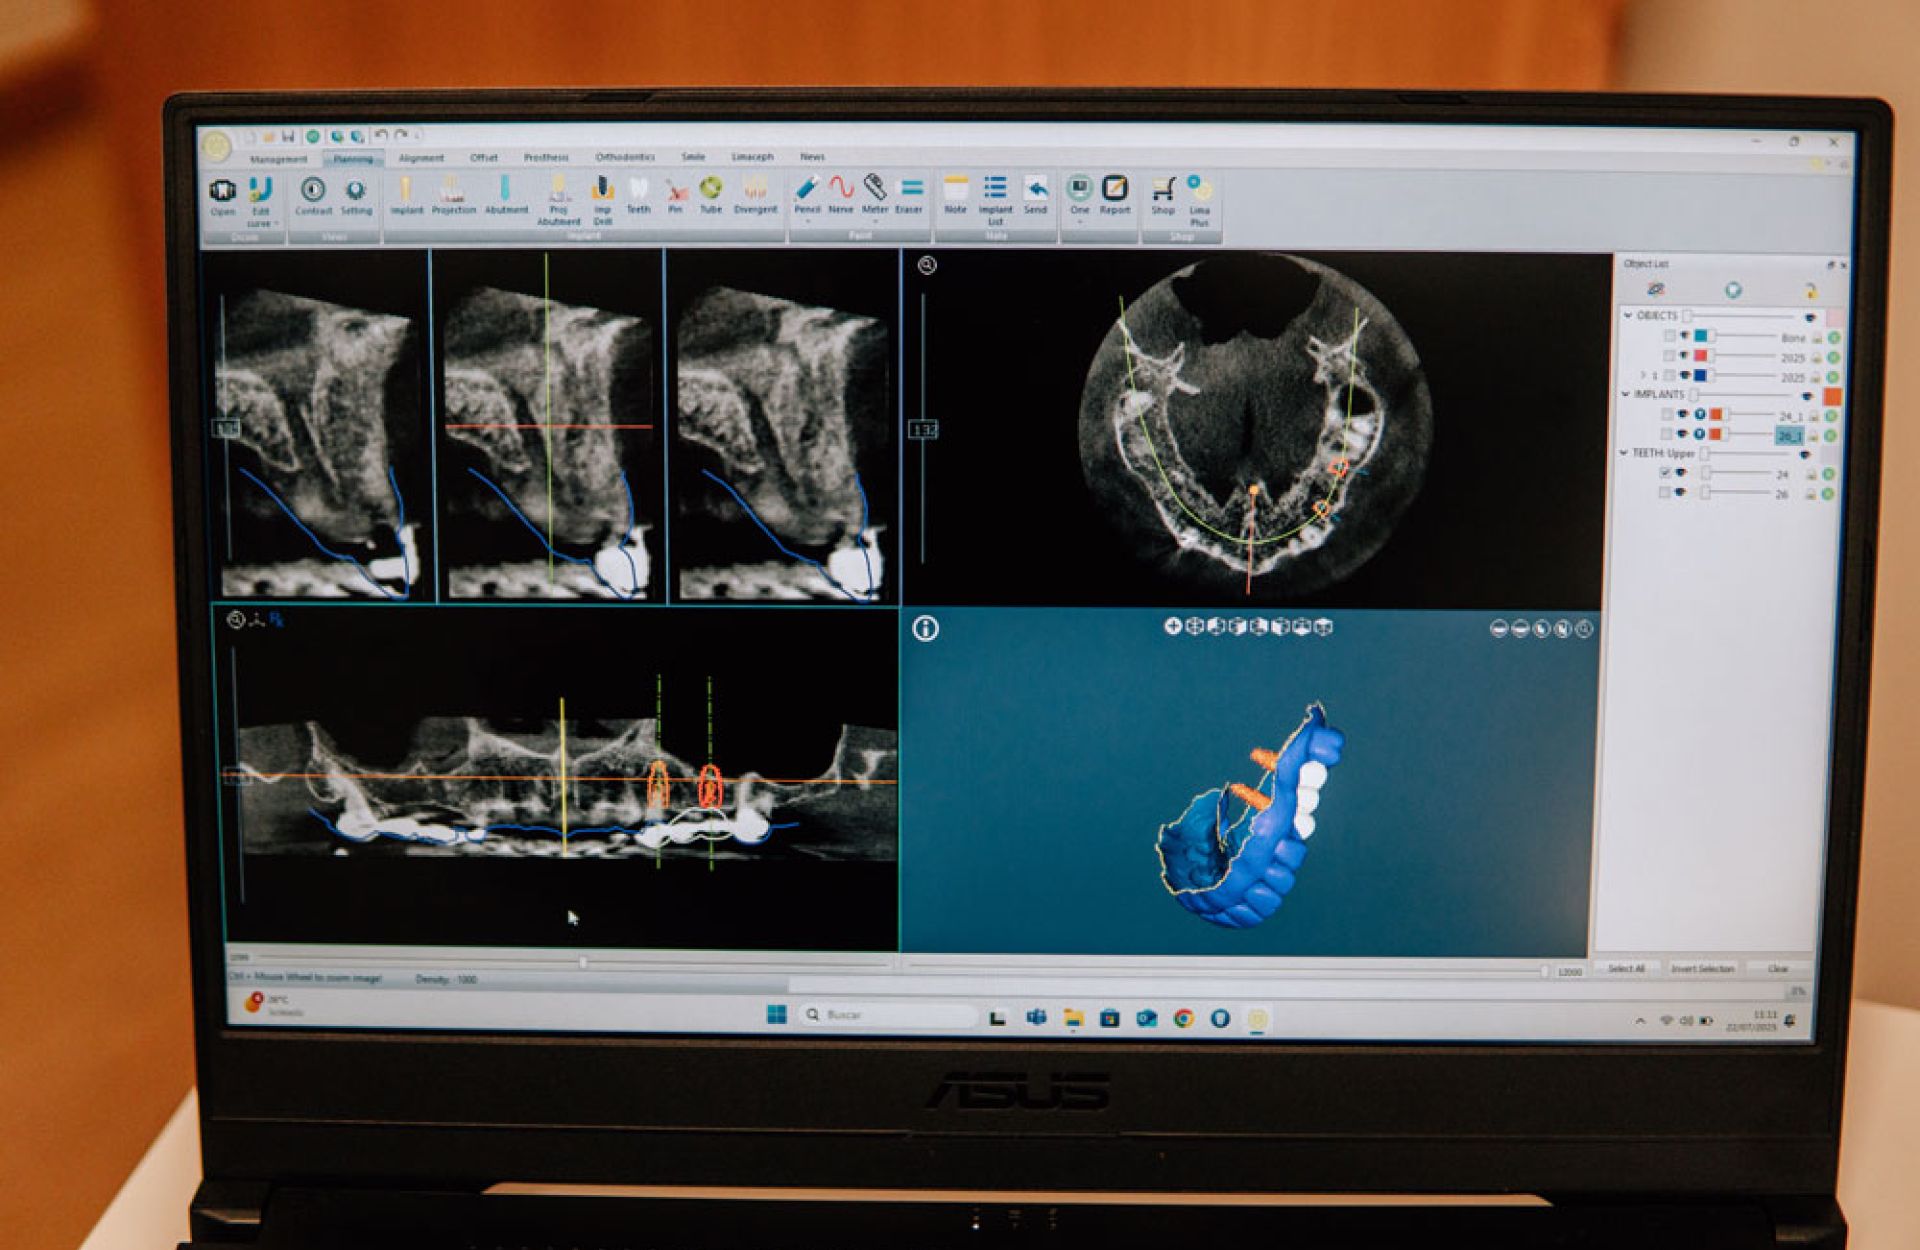Click the orange IMPLANTS color swatch
Image resolution: width=1920 pixels, height=1250 pixels.
[x=1832, y=396]
